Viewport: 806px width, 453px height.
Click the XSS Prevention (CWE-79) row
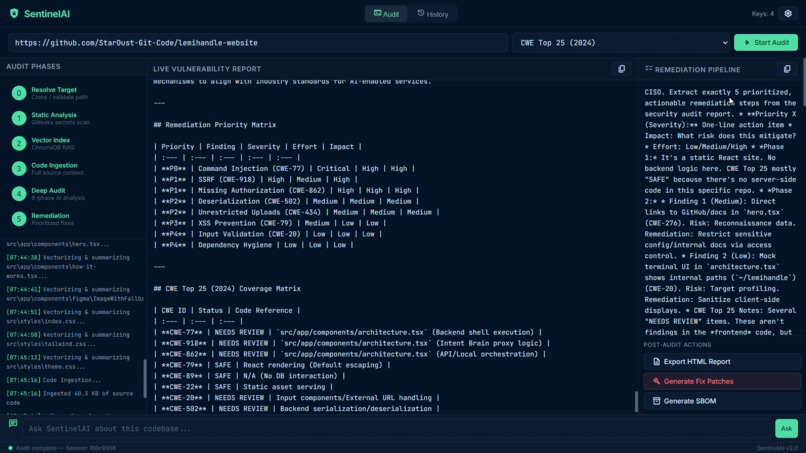(x=270, y=223)
